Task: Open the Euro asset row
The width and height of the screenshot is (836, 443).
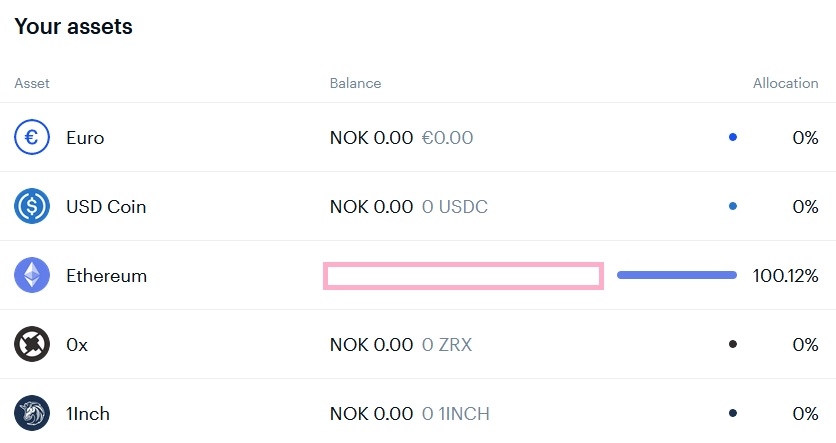Action: [85, 137]
